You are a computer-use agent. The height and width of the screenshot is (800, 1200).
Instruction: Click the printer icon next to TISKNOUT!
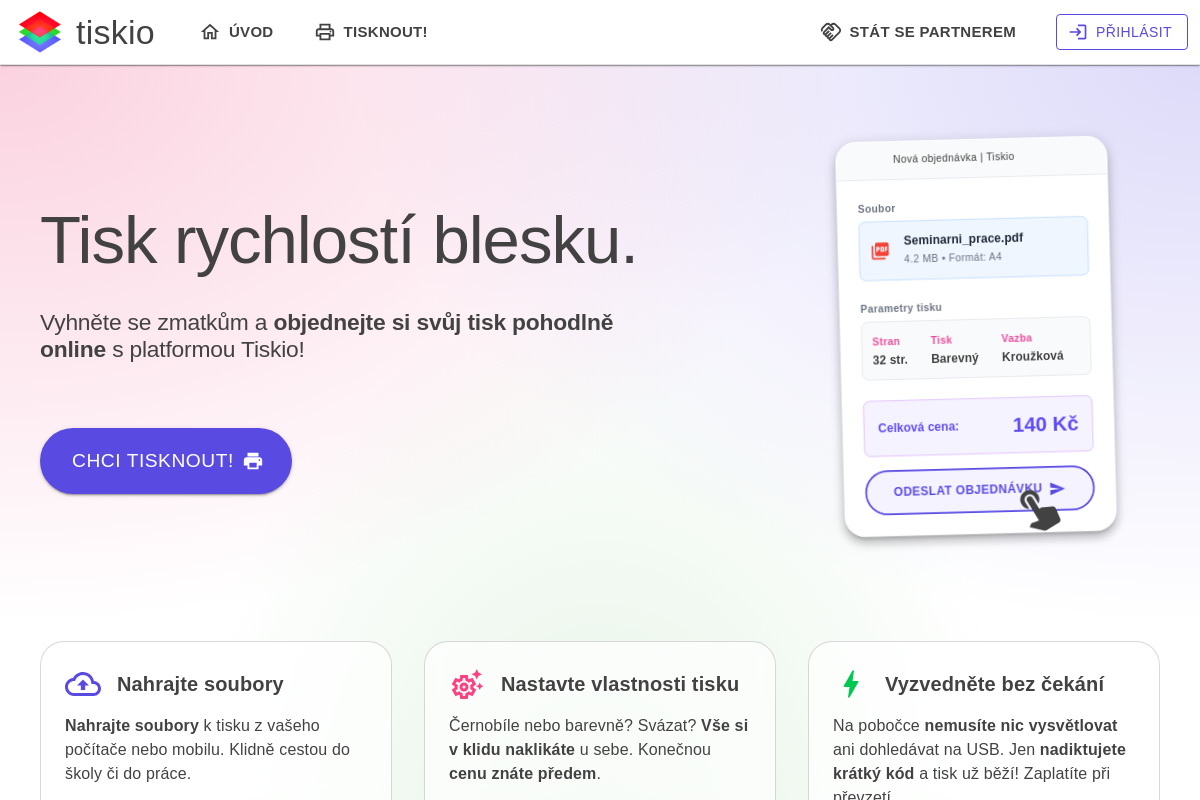[325, 32]
